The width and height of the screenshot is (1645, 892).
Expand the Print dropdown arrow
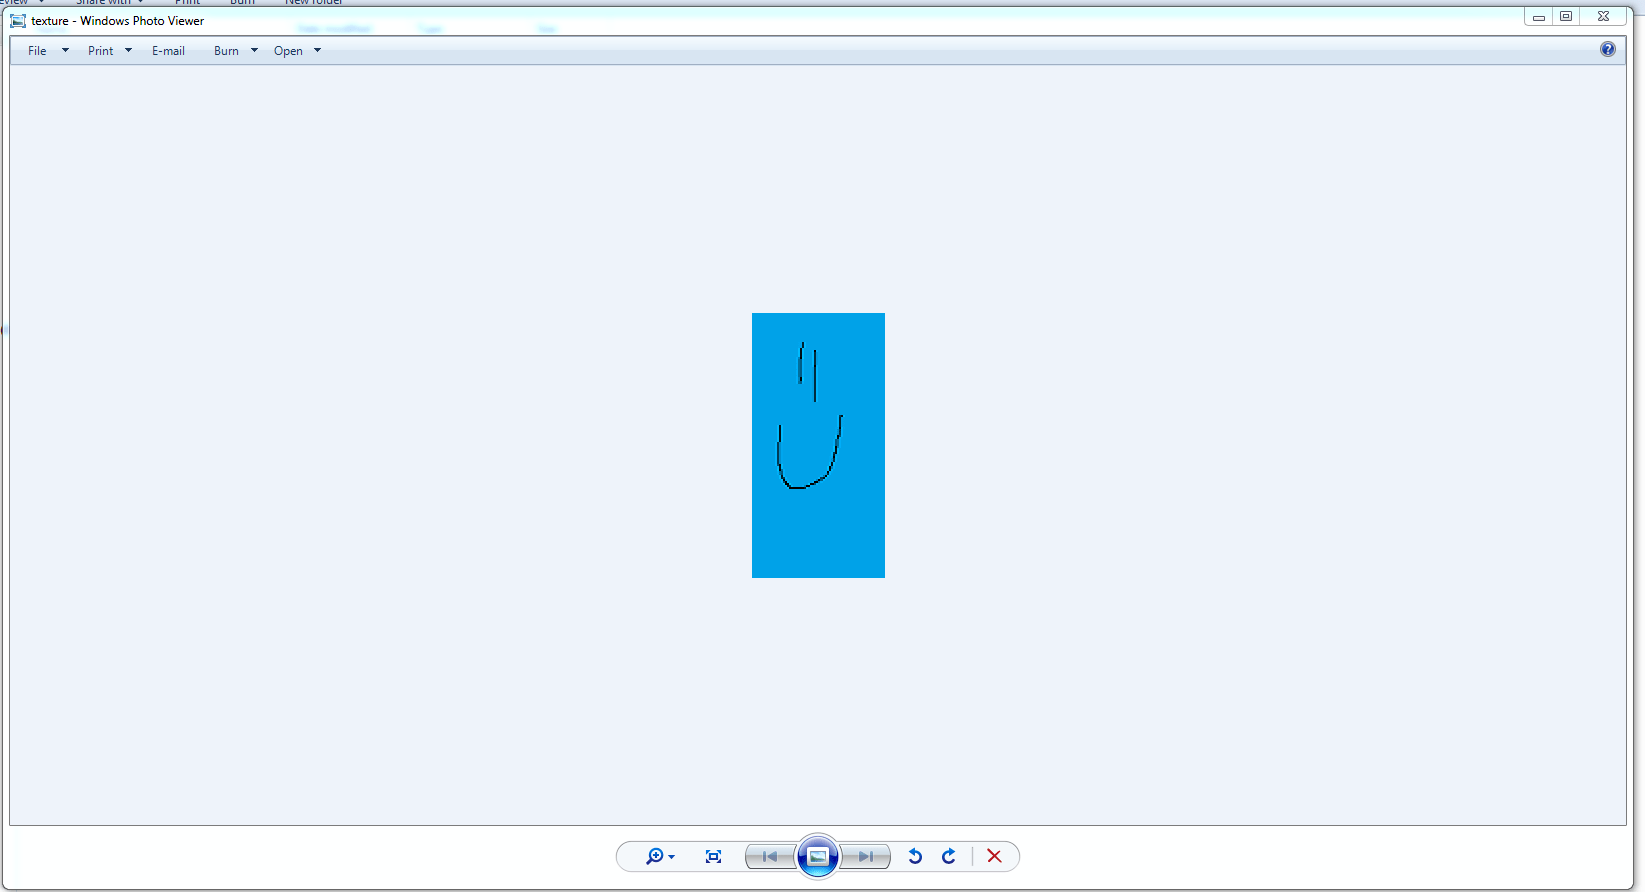click(128, 51)
